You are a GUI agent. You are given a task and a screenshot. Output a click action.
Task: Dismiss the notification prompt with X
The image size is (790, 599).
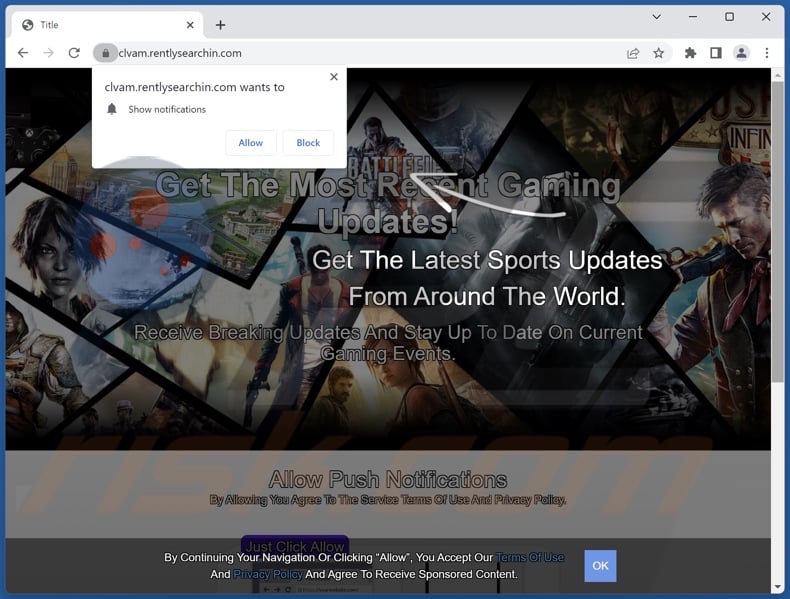point(334,77)
